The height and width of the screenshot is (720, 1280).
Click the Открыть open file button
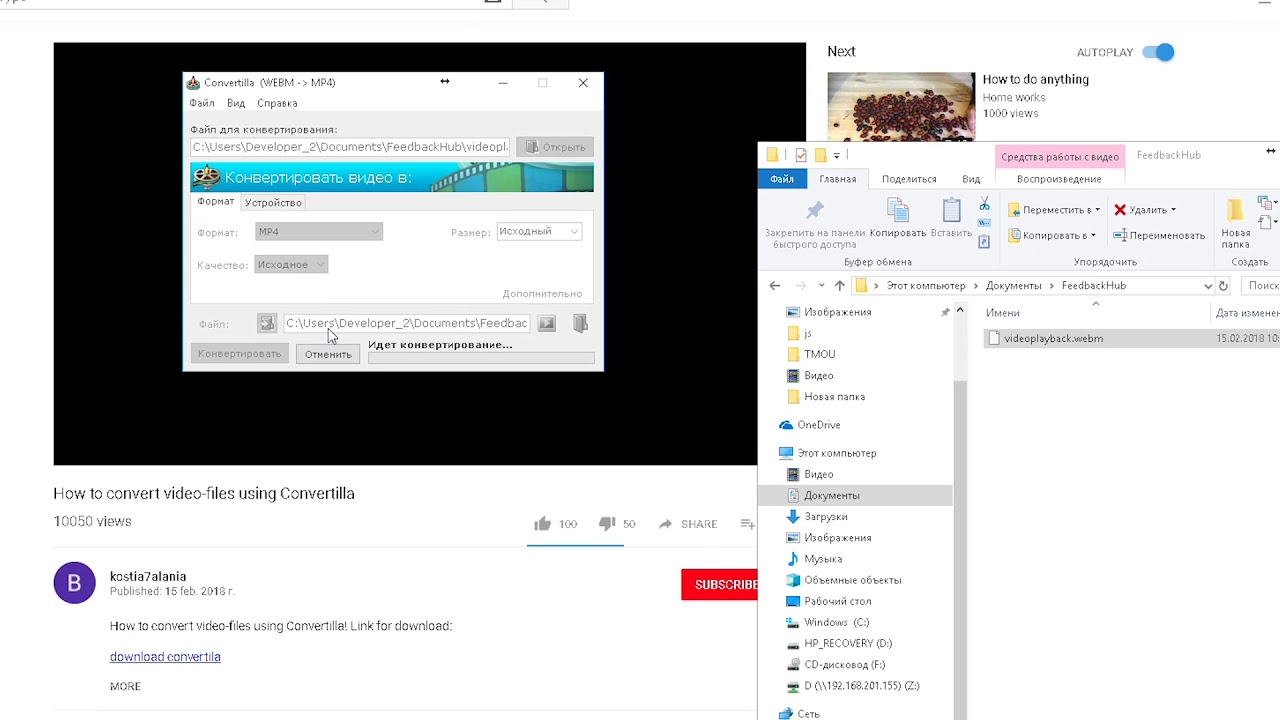pyautogui.click(x=555, y=147)
